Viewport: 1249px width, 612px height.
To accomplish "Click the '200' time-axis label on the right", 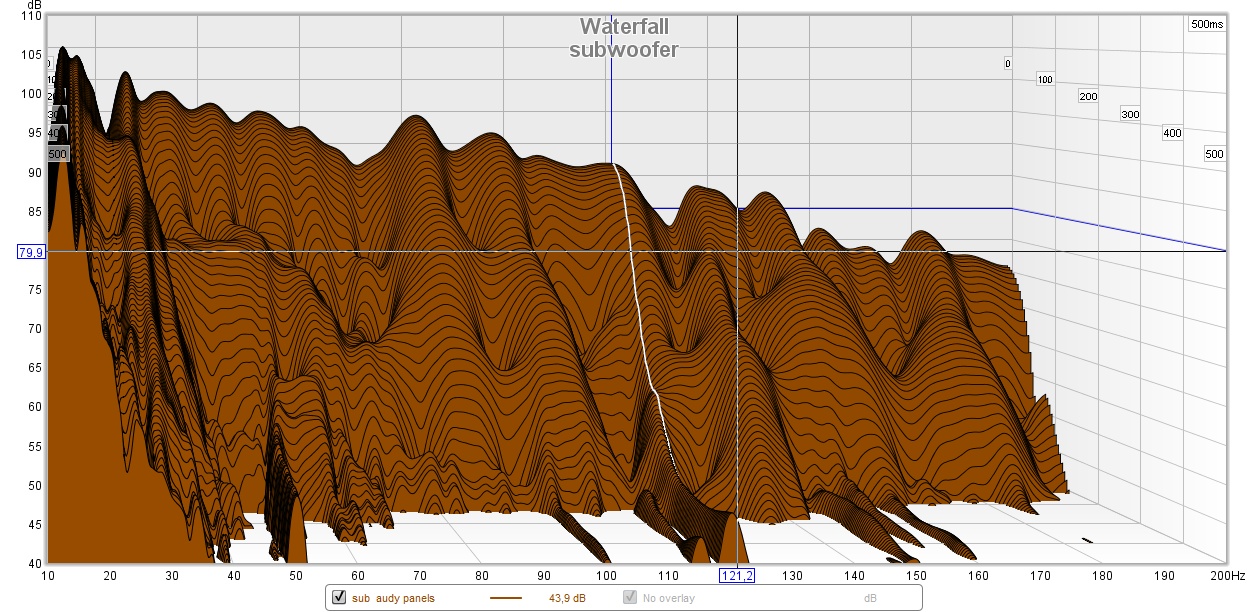I will [1088, 97].
